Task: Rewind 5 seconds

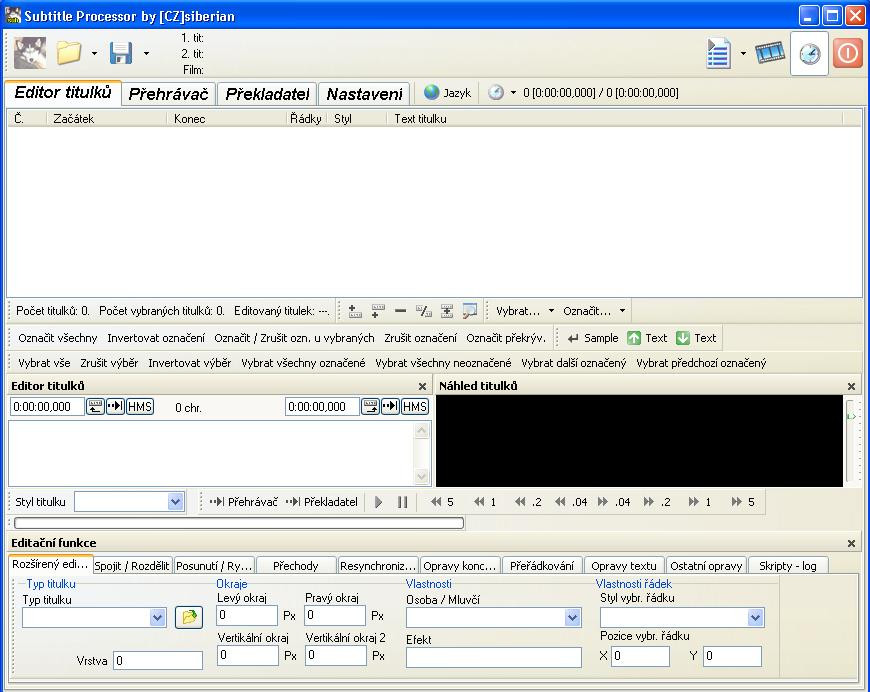Action: pos(442,502)
